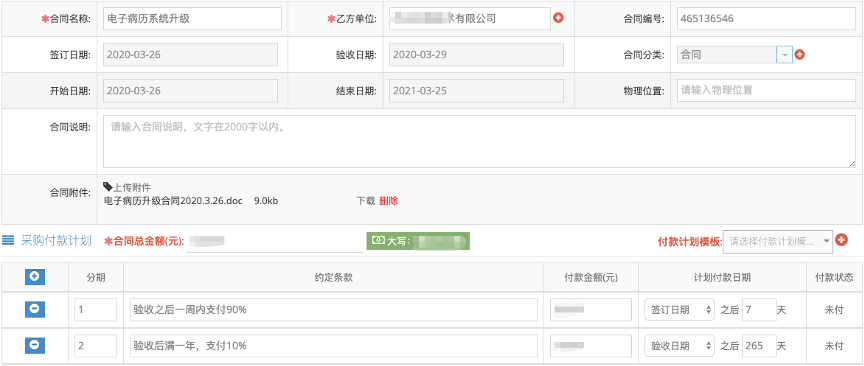Add payment row with blue plus button

tap(34, 277)
